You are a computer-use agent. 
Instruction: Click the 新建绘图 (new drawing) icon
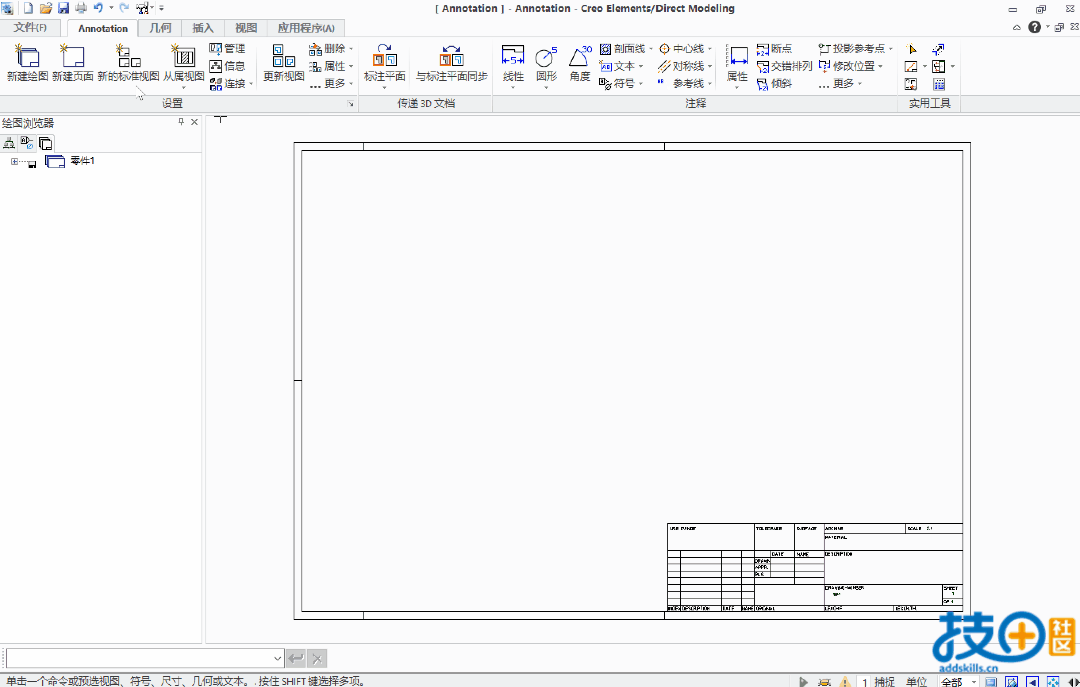tap(28, 57)
